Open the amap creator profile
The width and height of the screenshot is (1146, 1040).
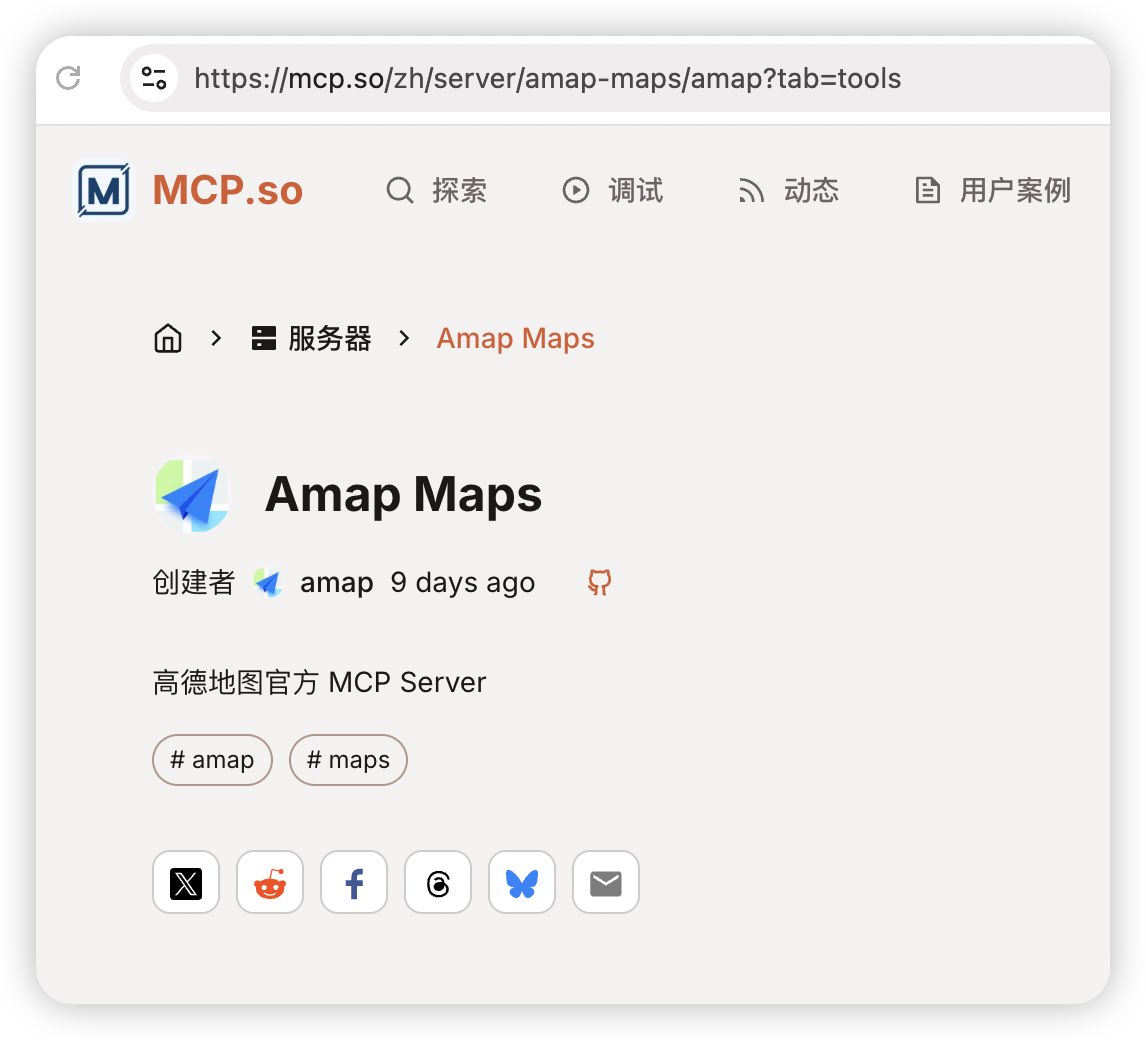336,583
